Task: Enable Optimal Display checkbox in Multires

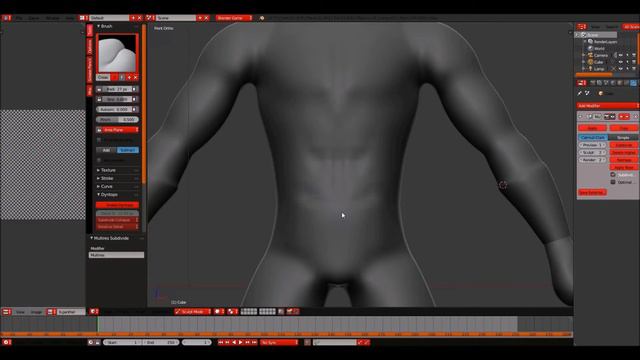Action: coord(613,182)
